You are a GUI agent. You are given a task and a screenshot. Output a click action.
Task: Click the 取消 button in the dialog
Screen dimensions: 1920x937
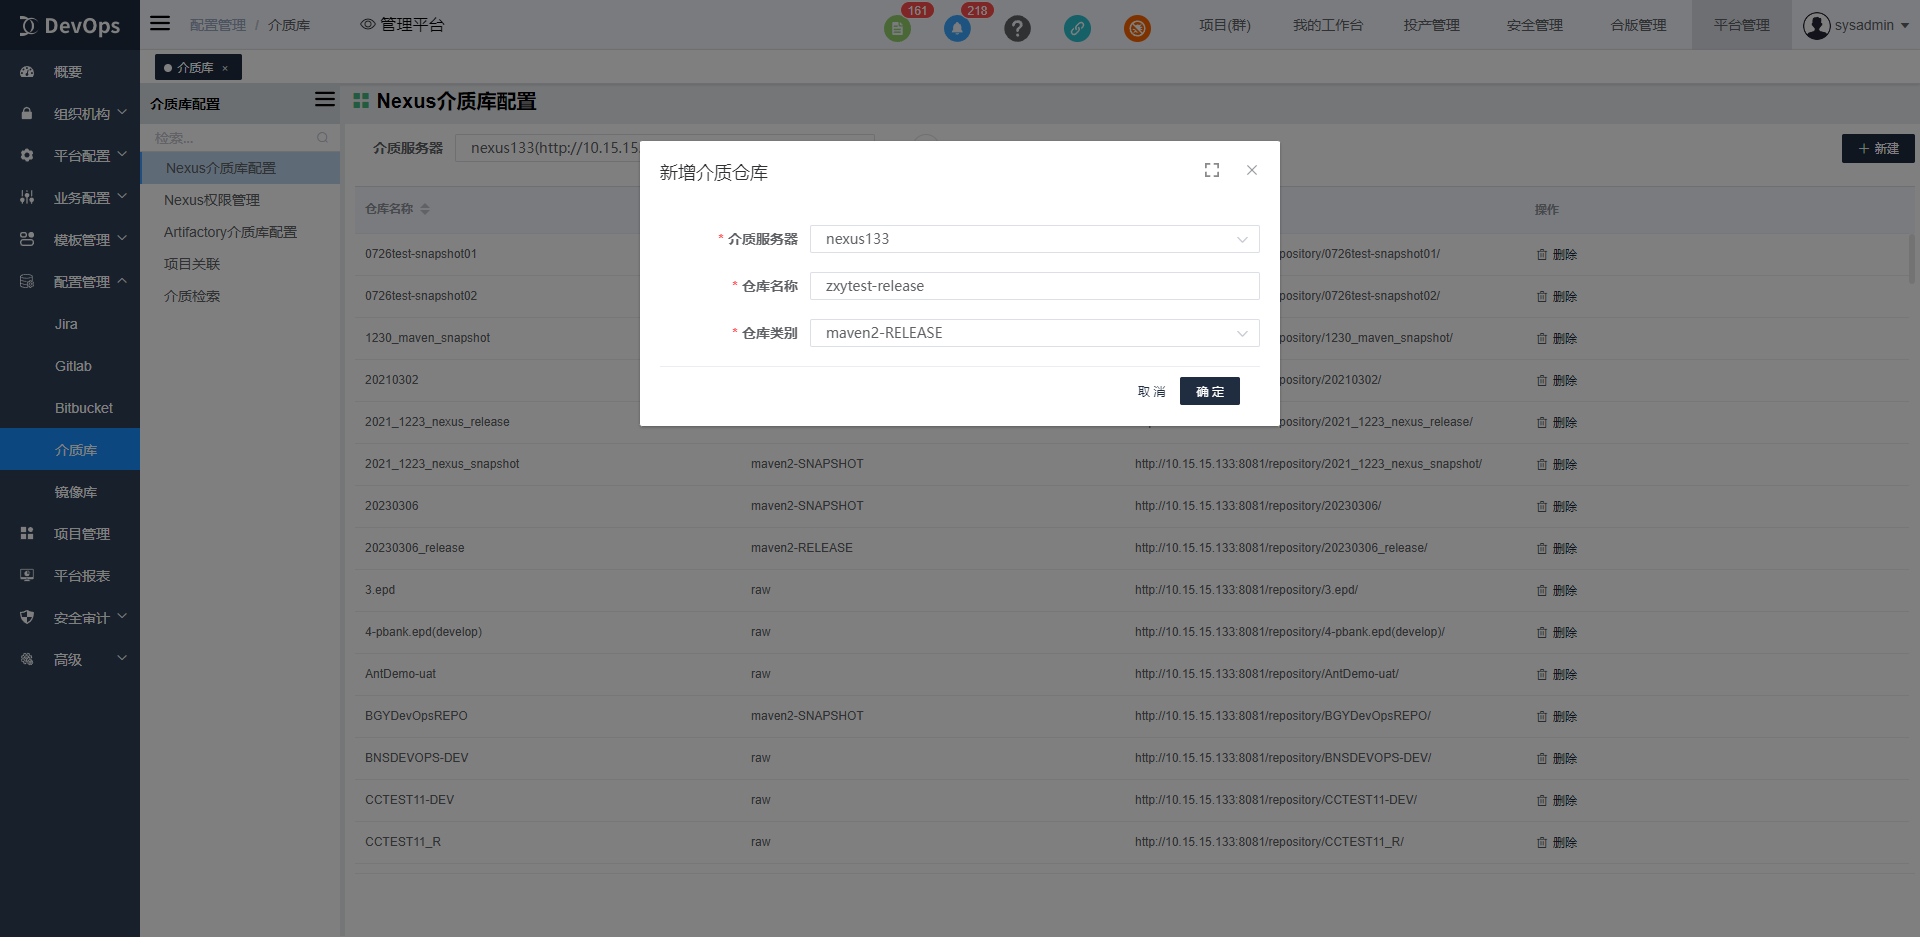point(1151,391)
